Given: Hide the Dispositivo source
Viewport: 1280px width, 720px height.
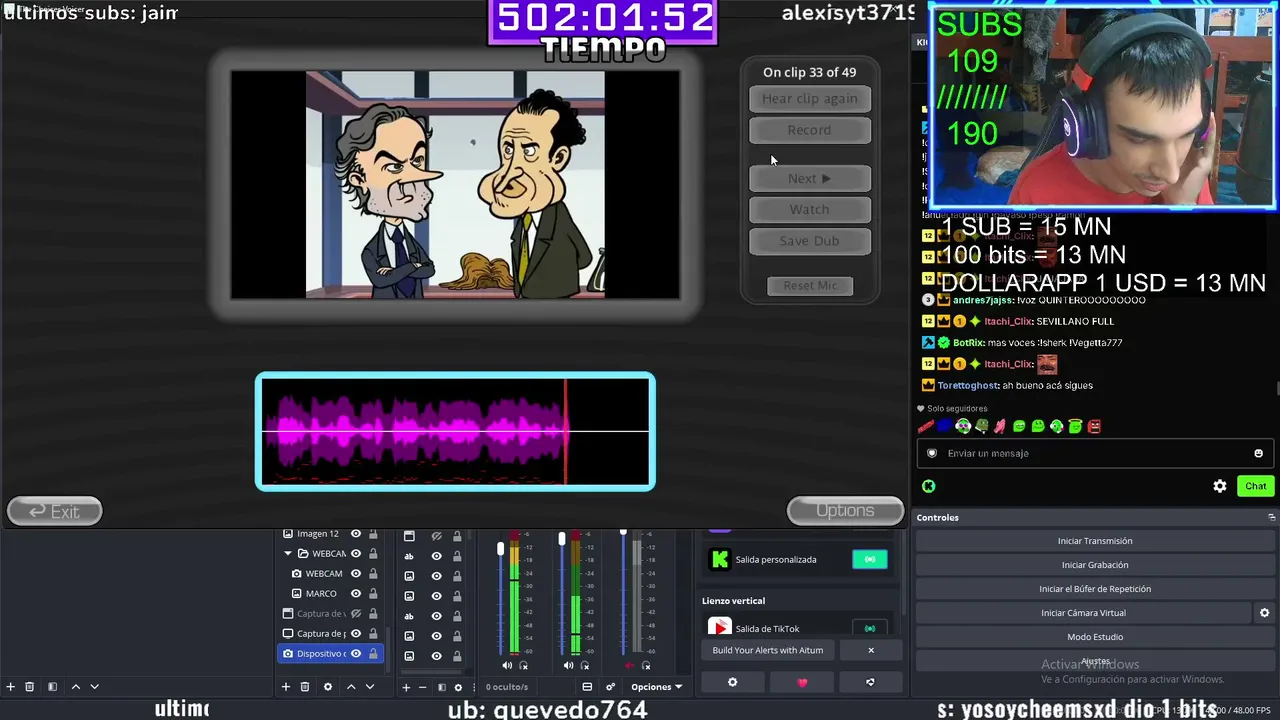Looking at the screenshot, I should click(355, 654).
